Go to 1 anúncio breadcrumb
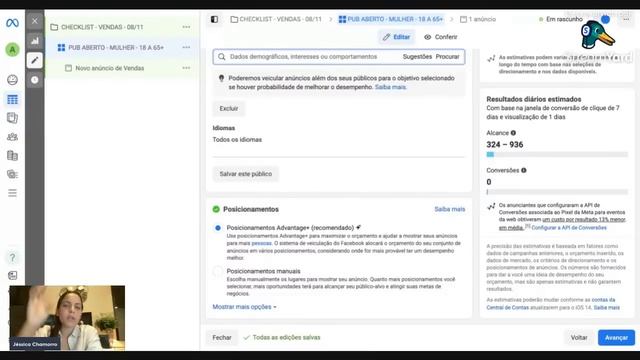The height and width of the screenshot is (360, 640). click(x=478, y=19)
